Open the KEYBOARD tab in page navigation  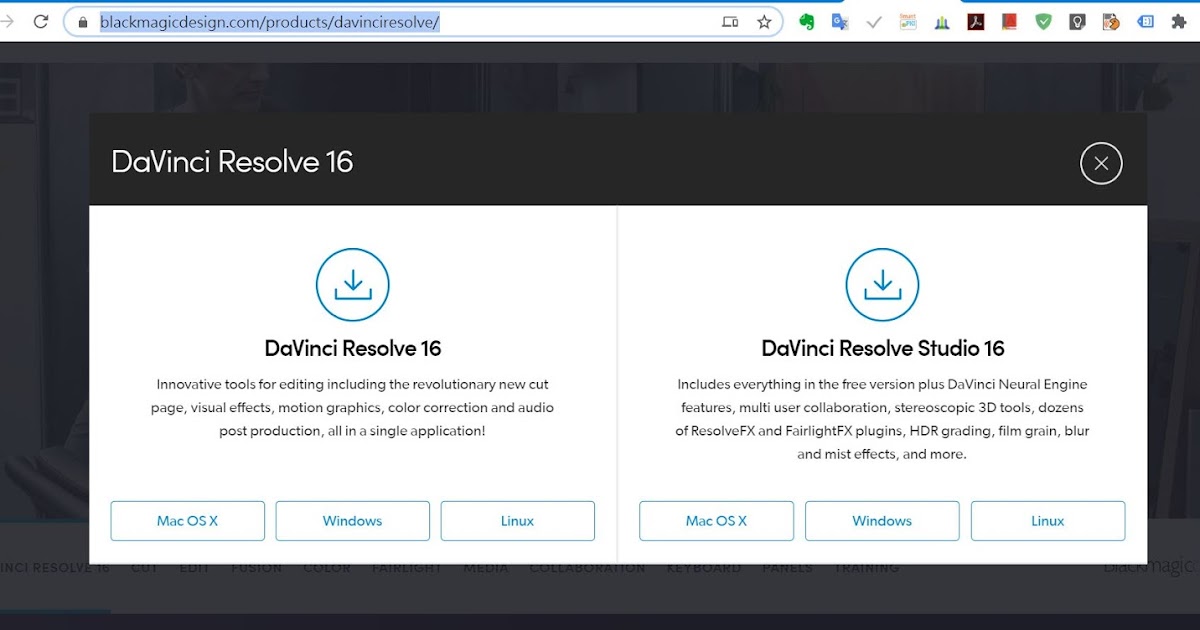pos(704,568)
